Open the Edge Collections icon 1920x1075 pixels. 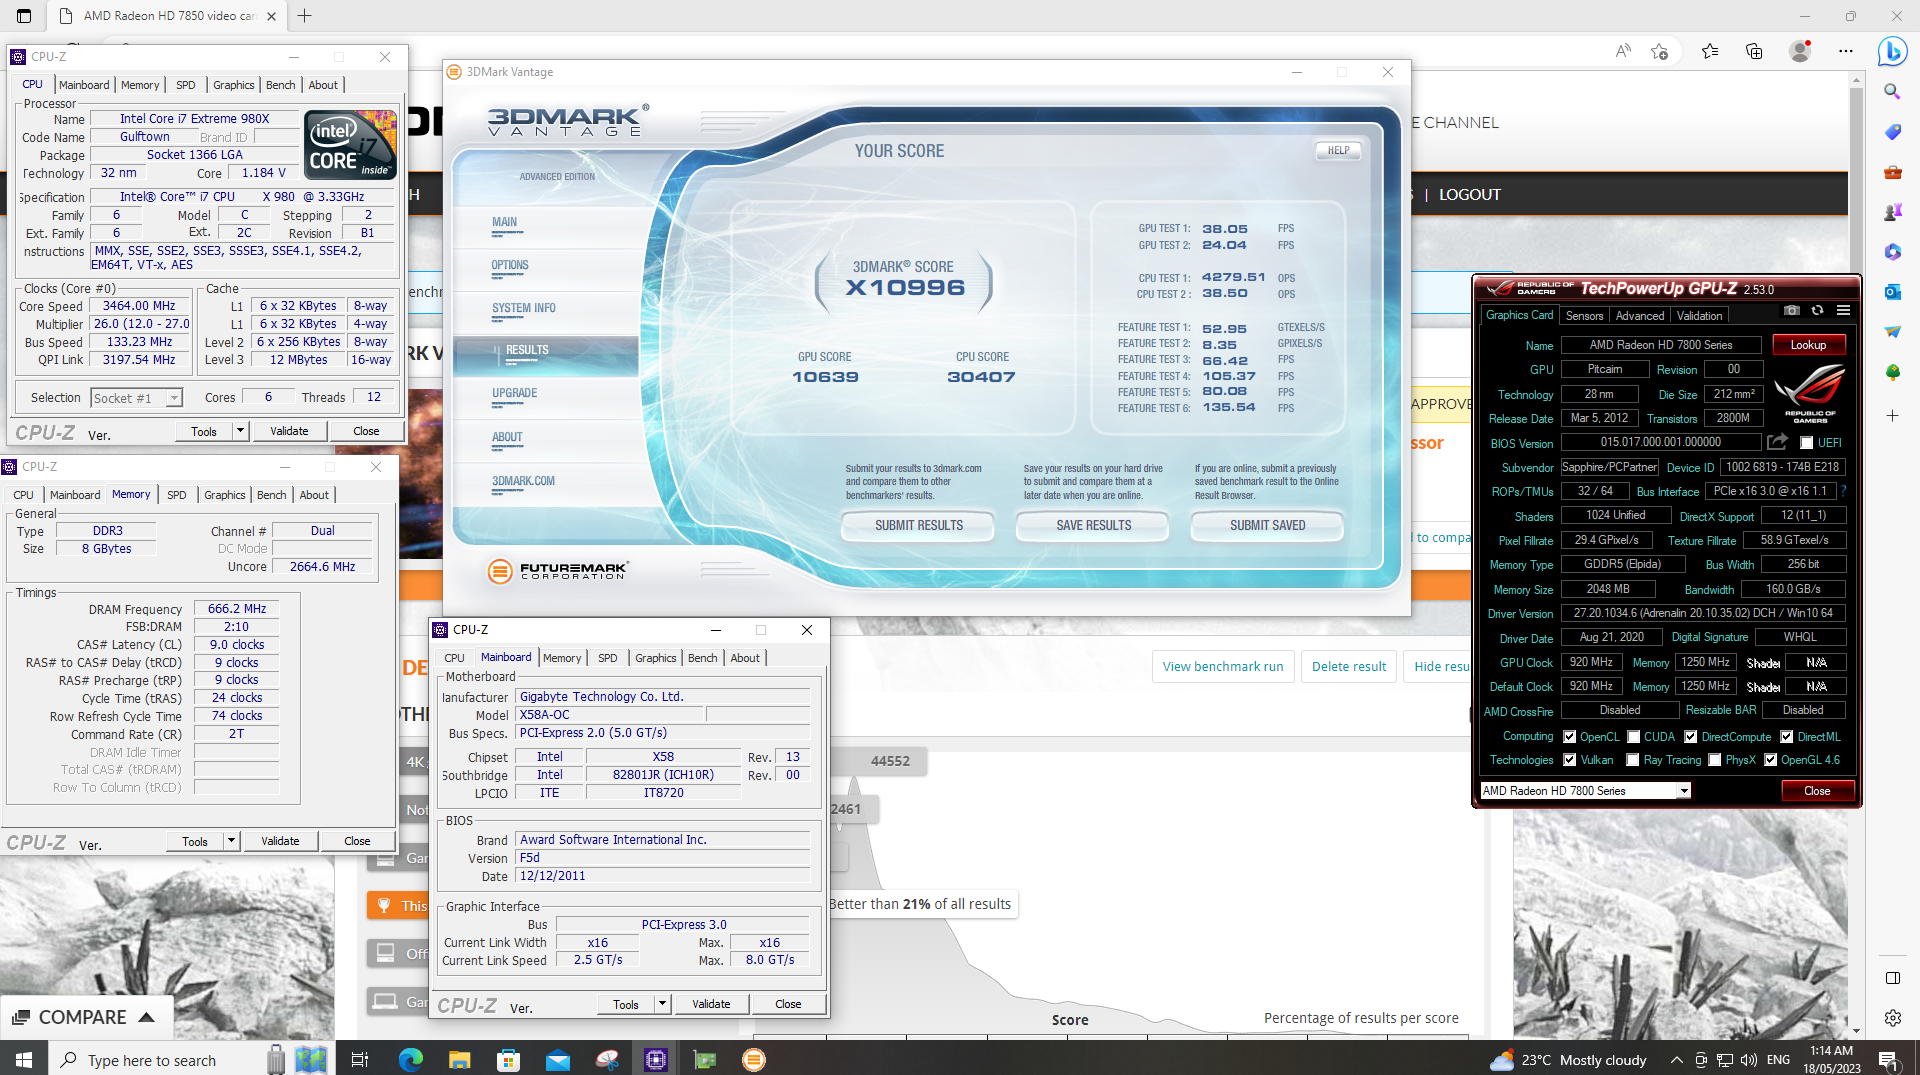(x=1754, y=51)
